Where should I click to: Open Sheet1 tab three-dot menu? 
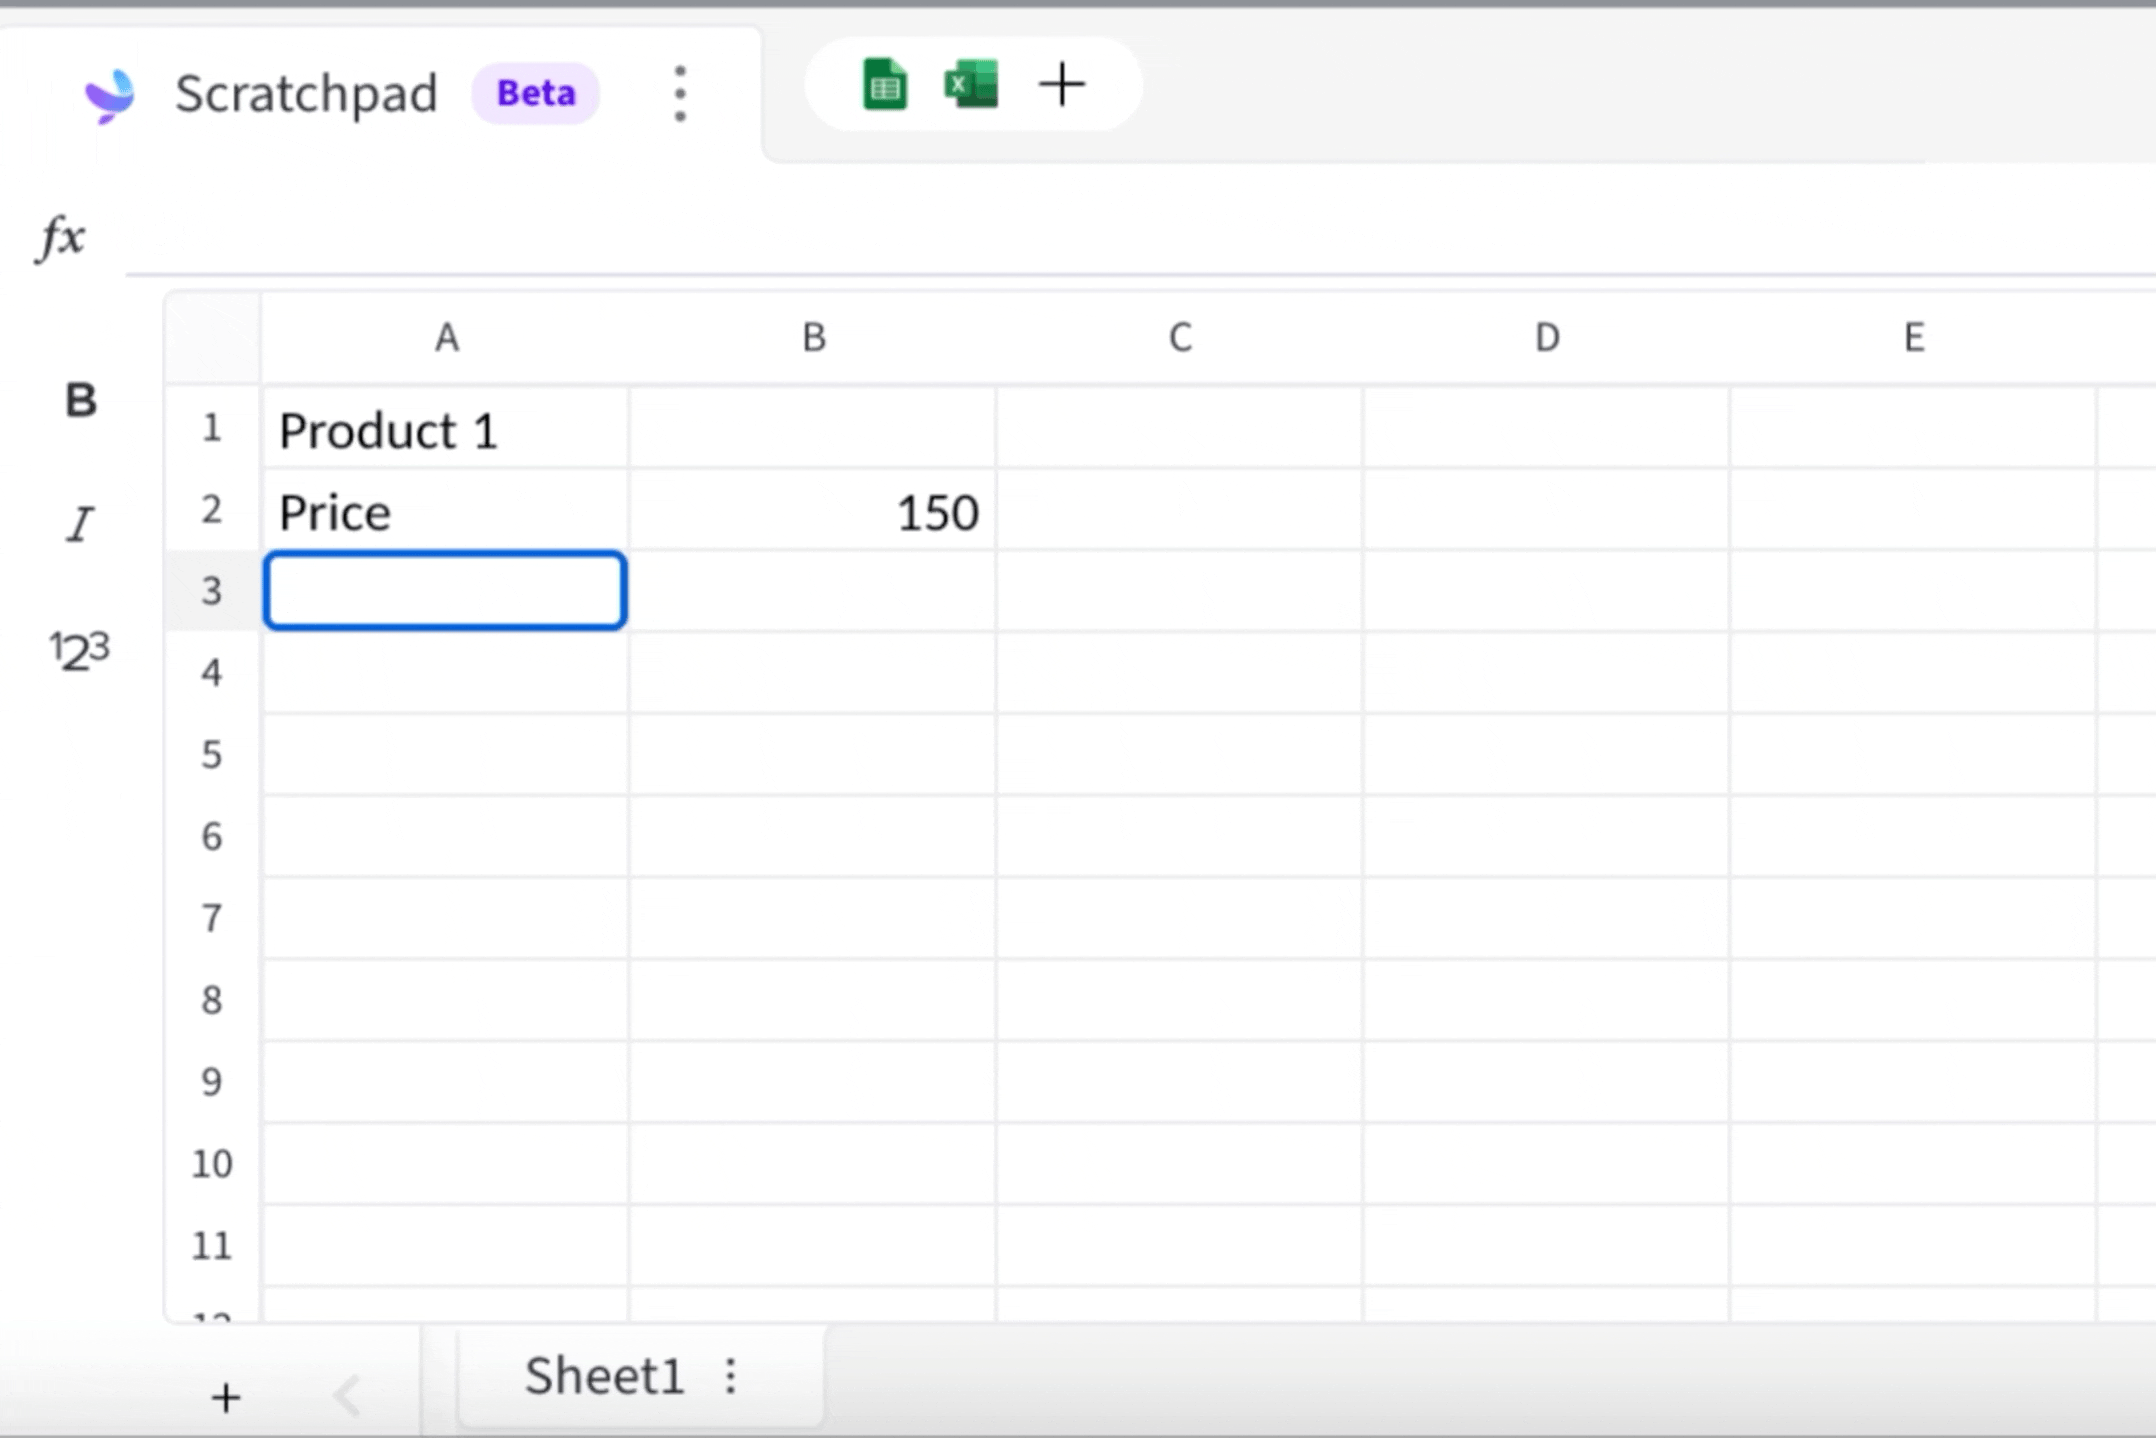731,1376
